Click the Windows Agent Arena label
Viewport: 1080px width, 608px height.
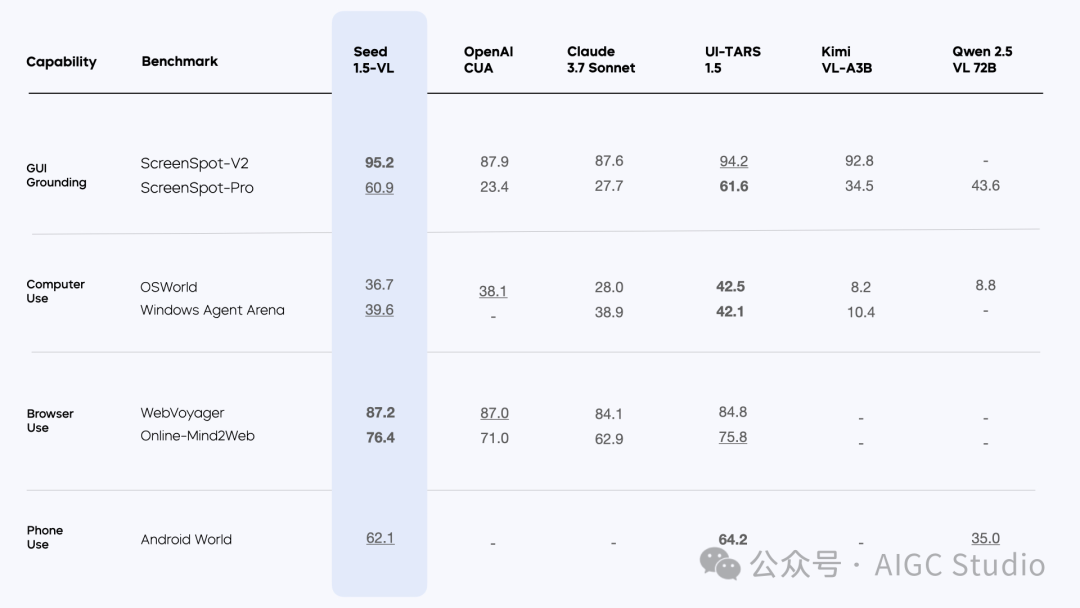[x=212, y=310]
